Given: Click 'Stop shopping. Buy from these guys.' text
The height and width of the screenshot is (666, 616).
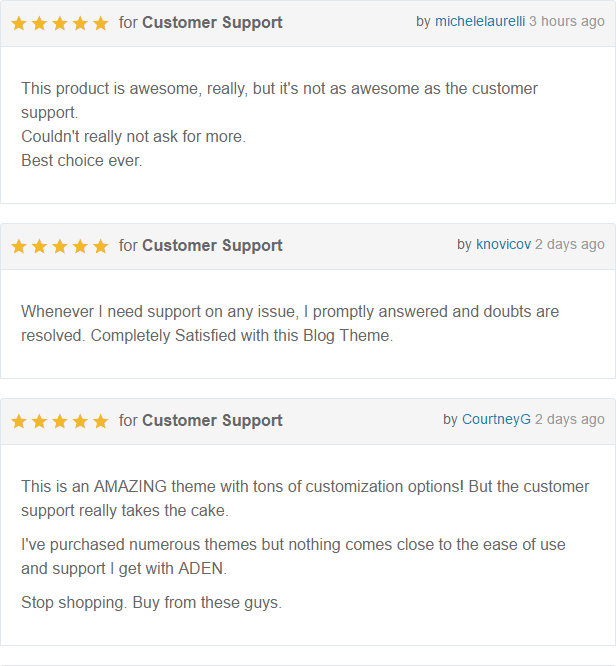Looking at the screenshot, I should [151, 602].
